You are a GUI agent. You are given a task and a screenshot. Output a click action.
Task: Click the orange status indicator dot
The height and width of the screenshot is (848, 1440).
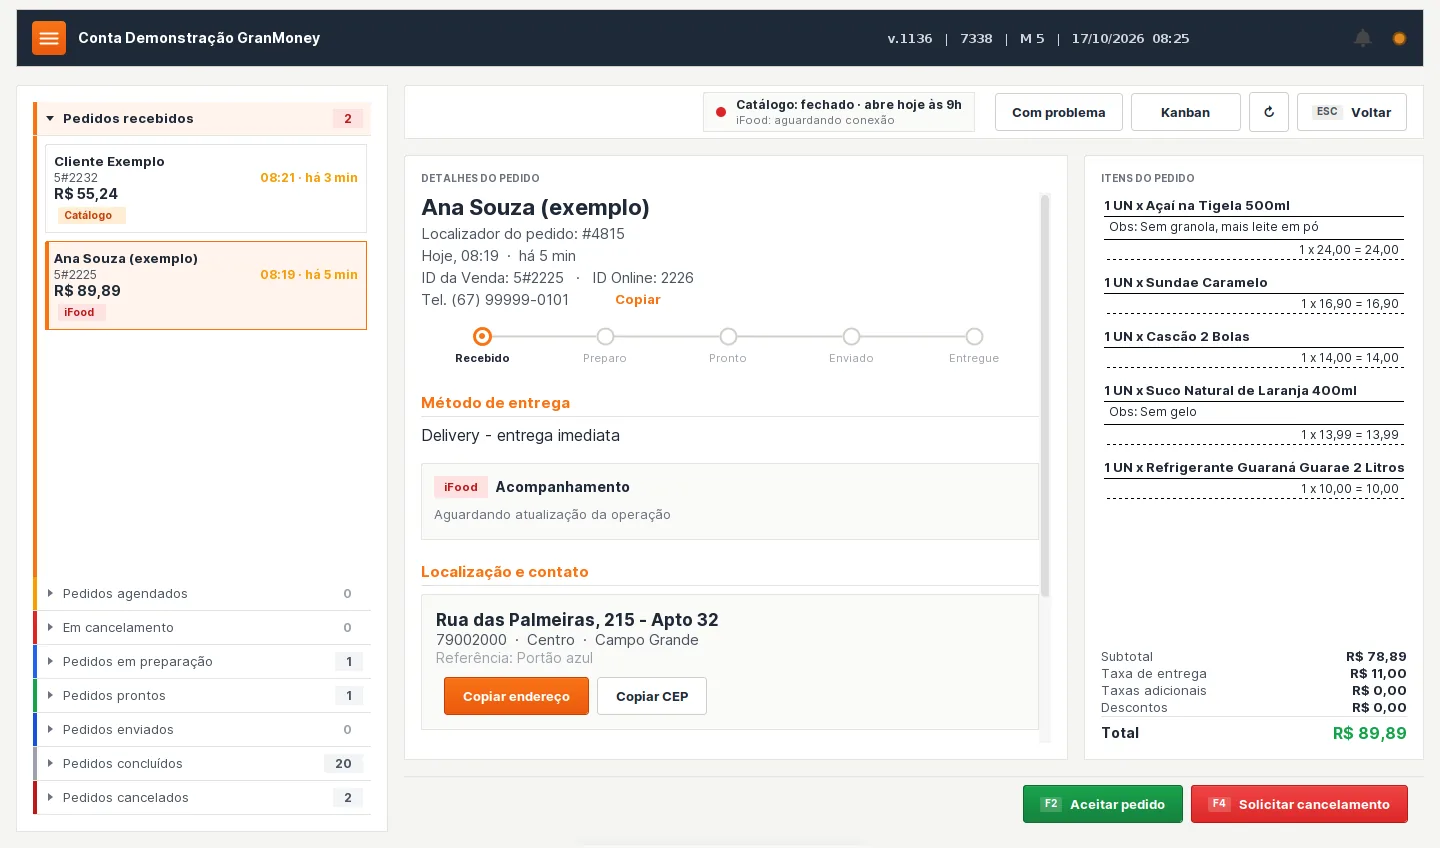coord(1399,38)
